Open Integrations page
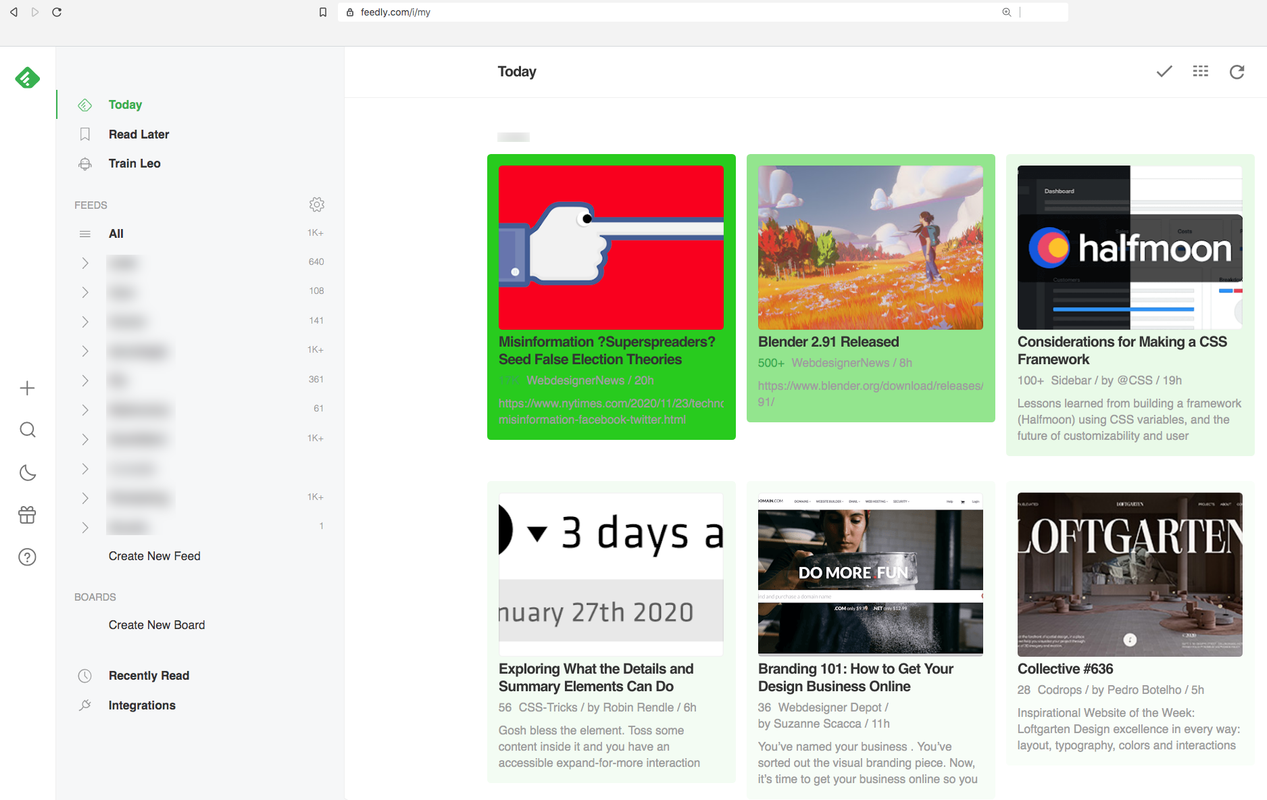1267x800 pixels. coord(142,706)
